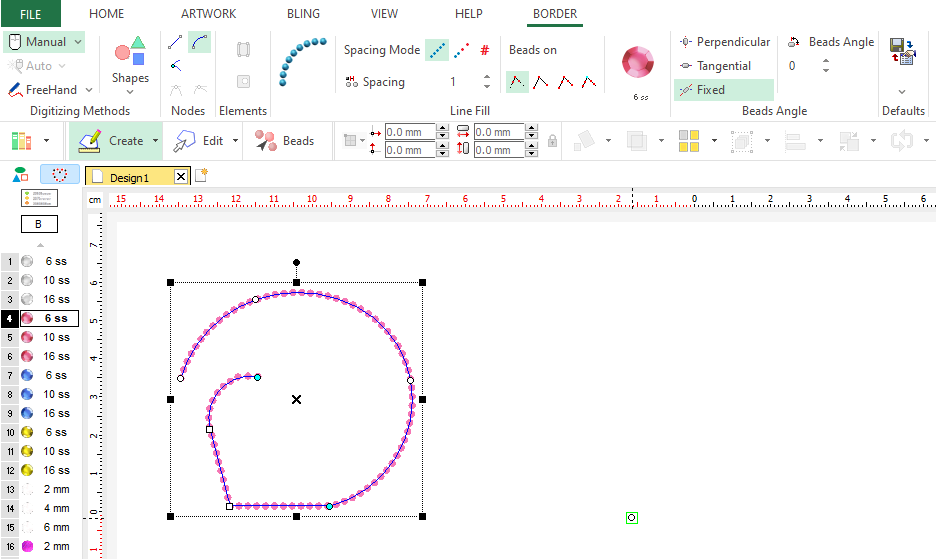Choose the red hash spacing mode icon

(x=485, y=50)
